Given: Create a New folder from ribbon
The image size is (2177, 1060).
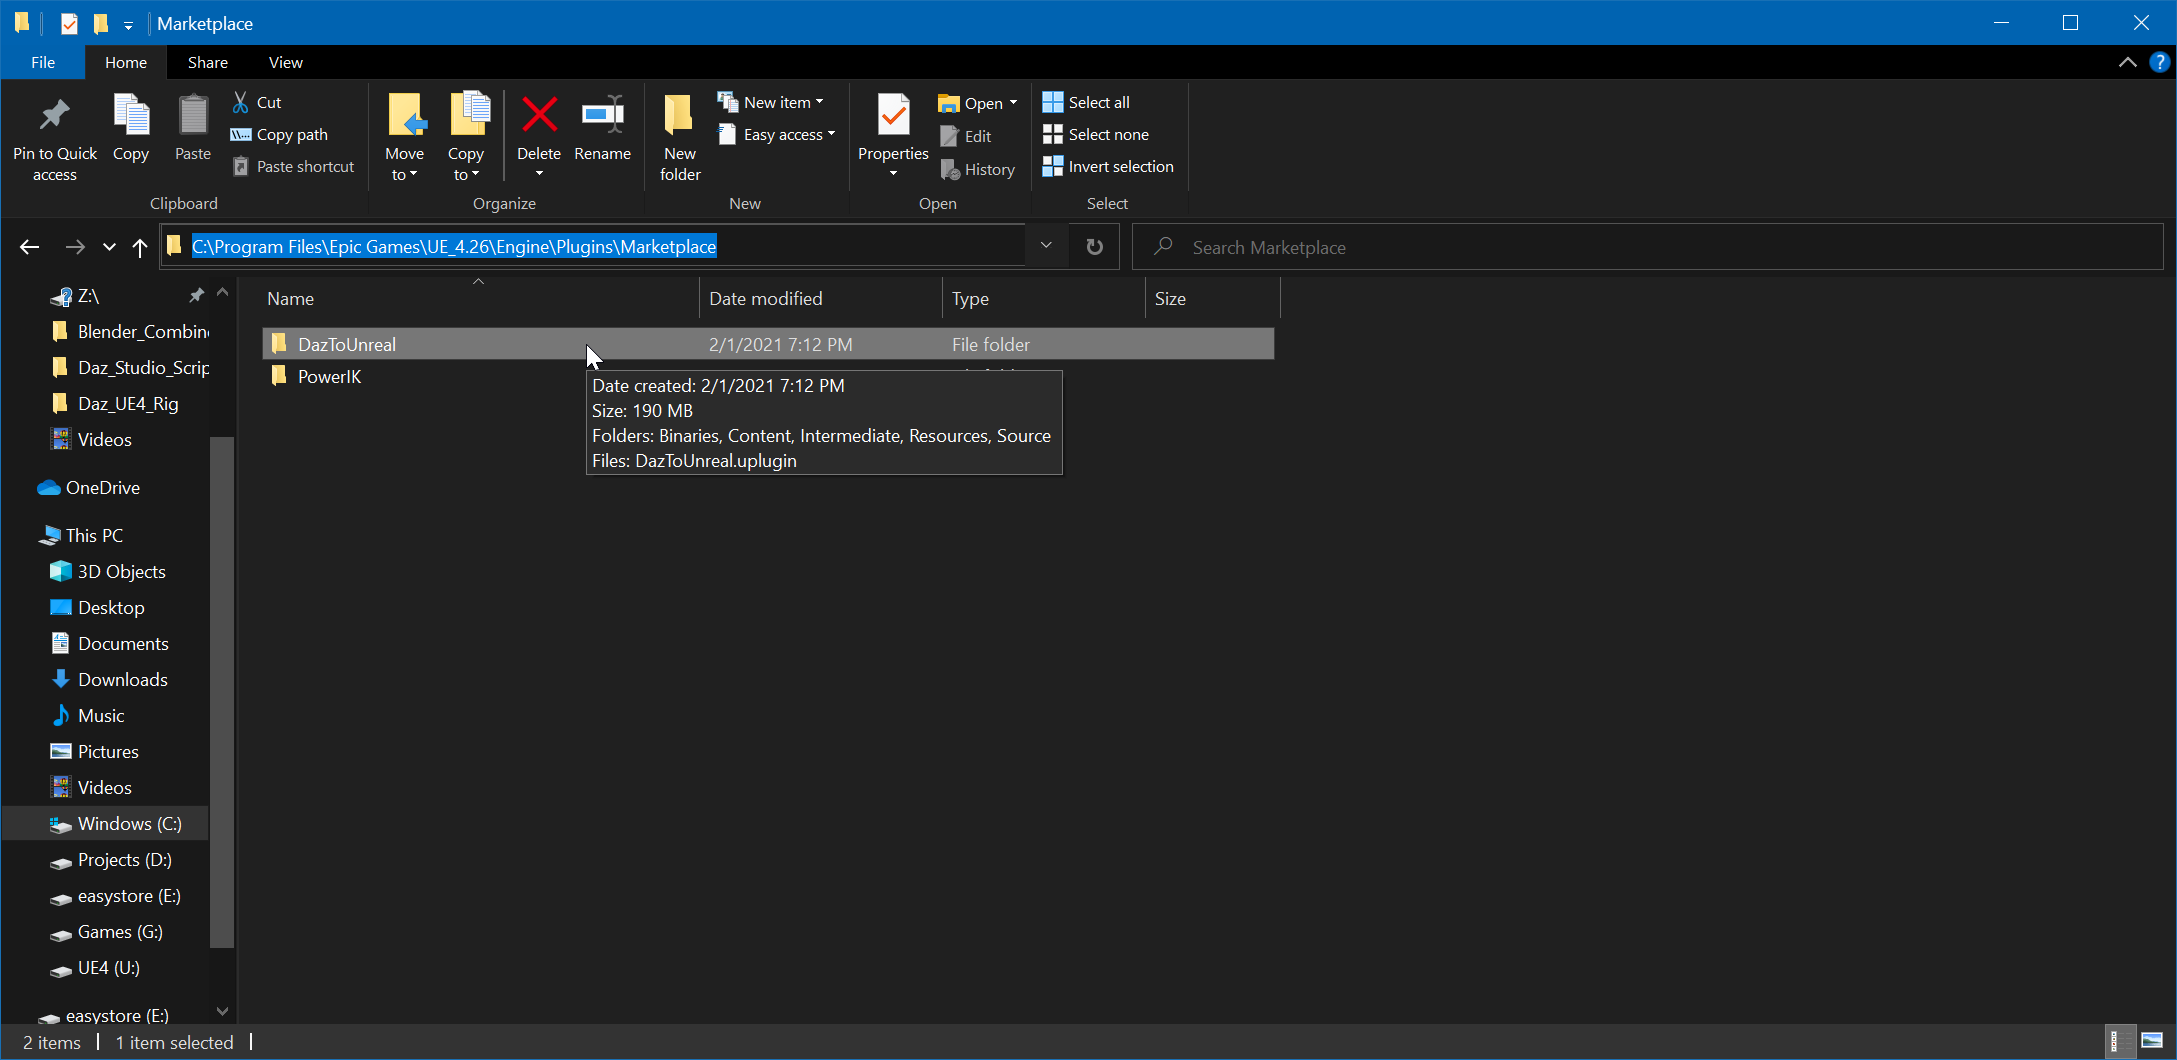Looking at the screenshot, I should point(680,136).
